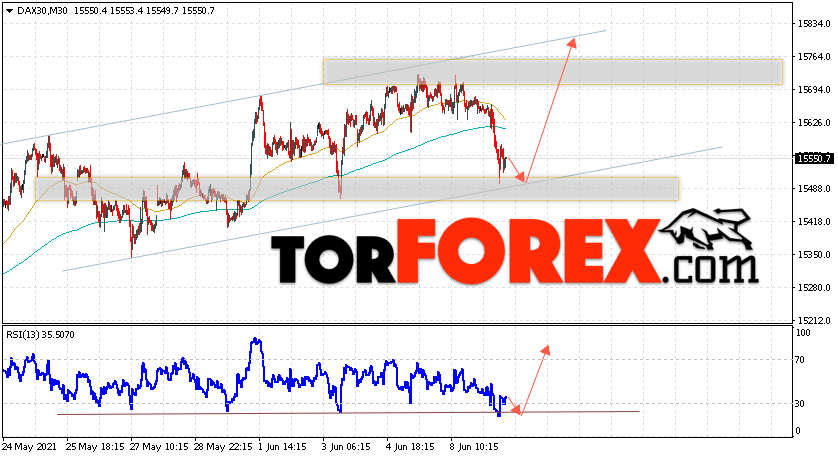
Task: Click the current price label 15550.7
Action: click(813, 158)
